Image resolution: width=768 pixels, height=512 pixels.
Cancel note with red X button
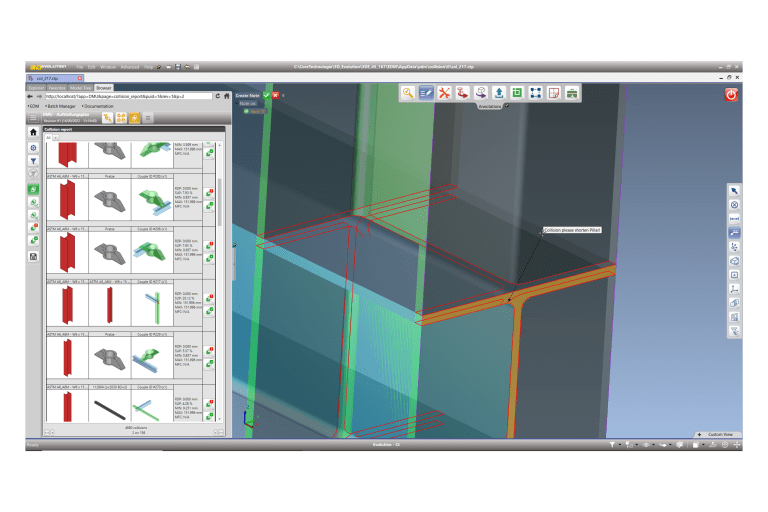coord(275,96)
